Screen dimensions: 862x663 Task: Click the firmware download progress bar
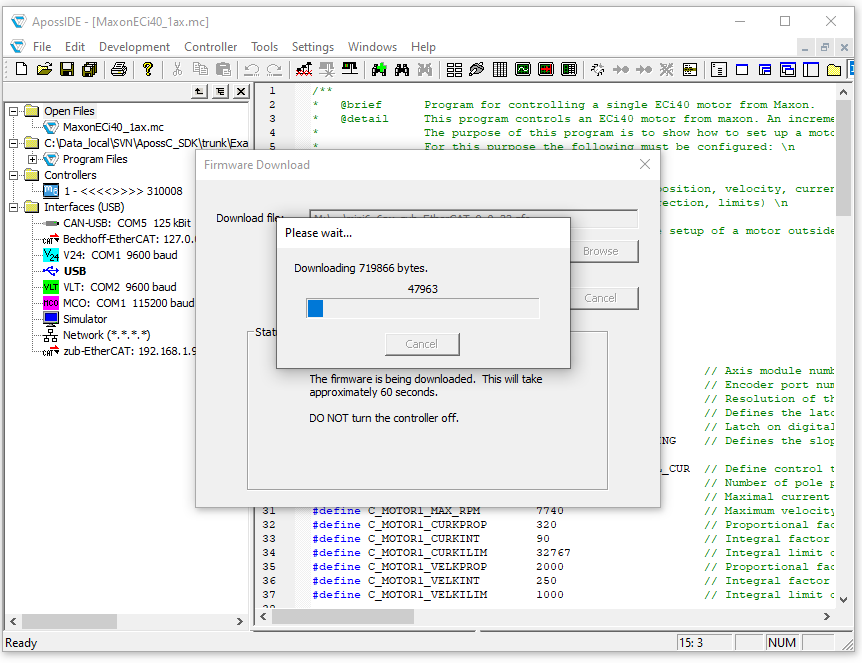422,309
